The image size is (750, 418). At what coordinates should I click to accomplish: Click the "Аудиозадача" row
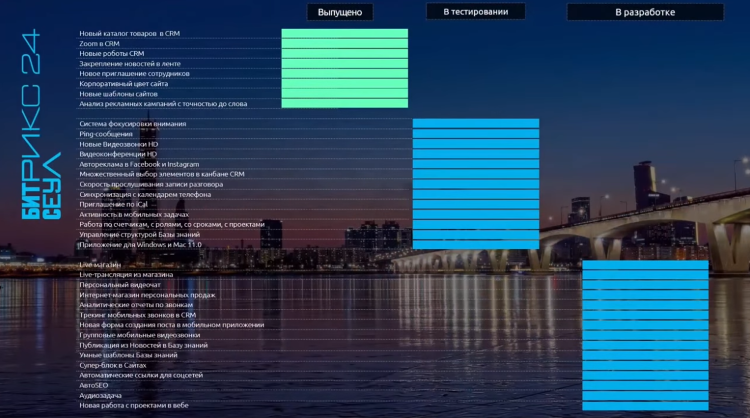coord(100,396)
